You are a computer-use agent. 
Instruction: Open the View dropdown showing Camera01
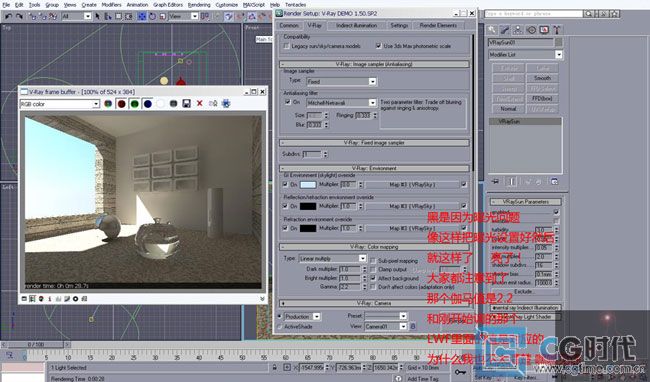pos(386,326)
